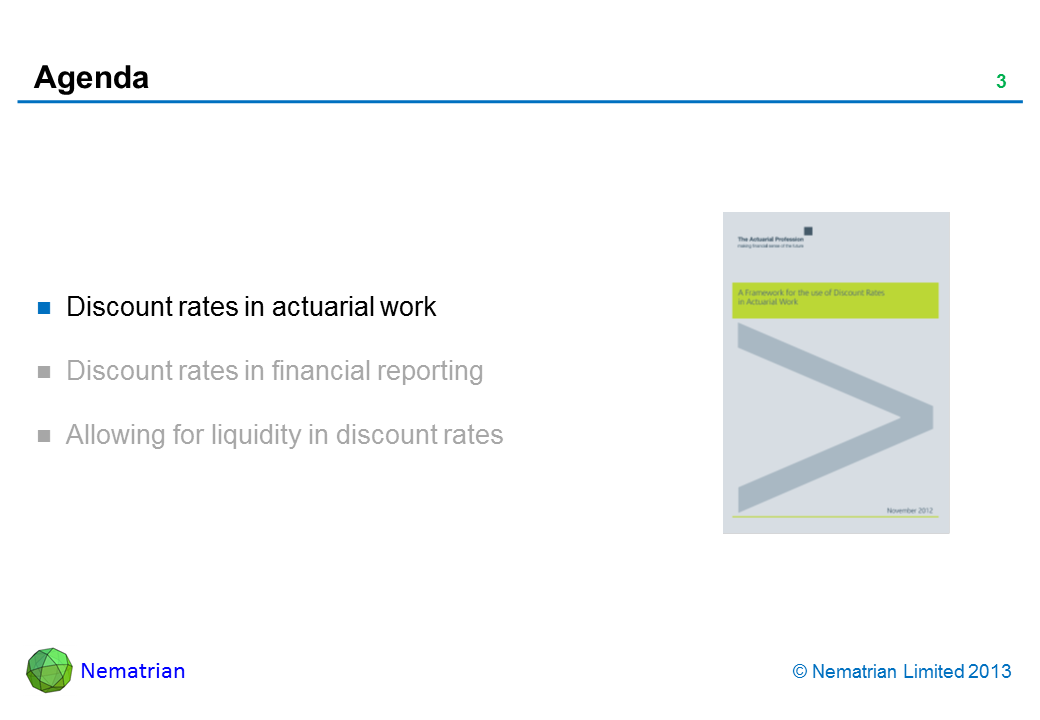Click the blue bullet beside actuarial work
Screen dimensions: 1040x720
pyautogui.click(x=44, y=307)
